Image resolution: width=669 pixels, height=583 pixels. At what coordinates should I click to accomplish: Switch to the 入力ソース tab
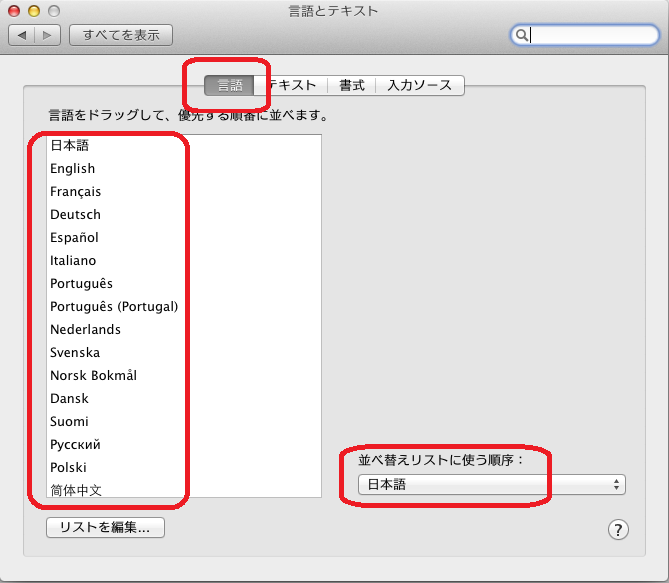419,85
